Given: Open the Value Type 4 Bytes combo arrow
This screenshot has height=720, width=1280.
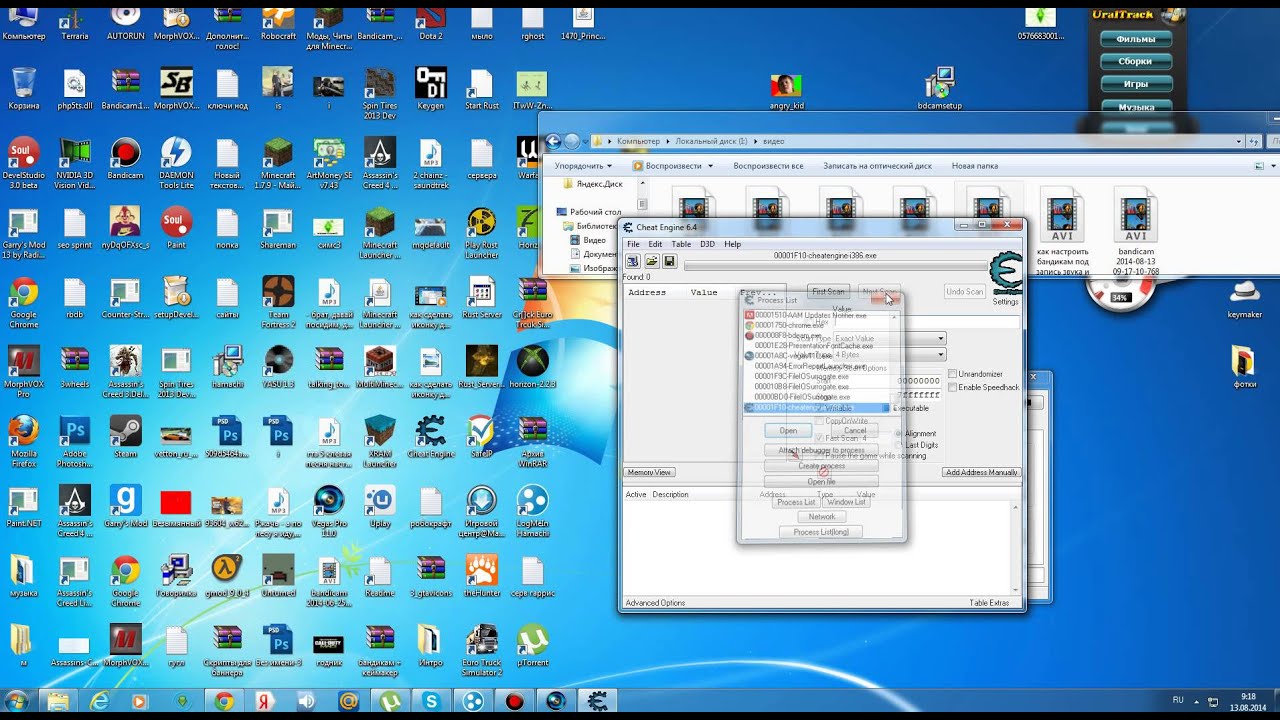Looking at the screenshot, I should (941, 355).
